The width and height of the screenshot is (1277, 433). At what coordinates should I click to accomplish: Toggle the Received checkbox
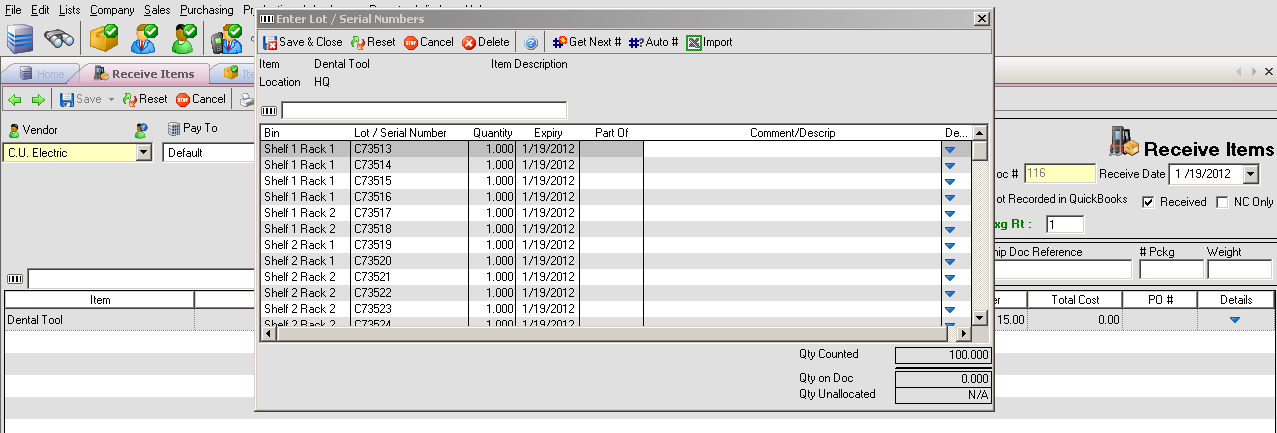click(1148, 202)
